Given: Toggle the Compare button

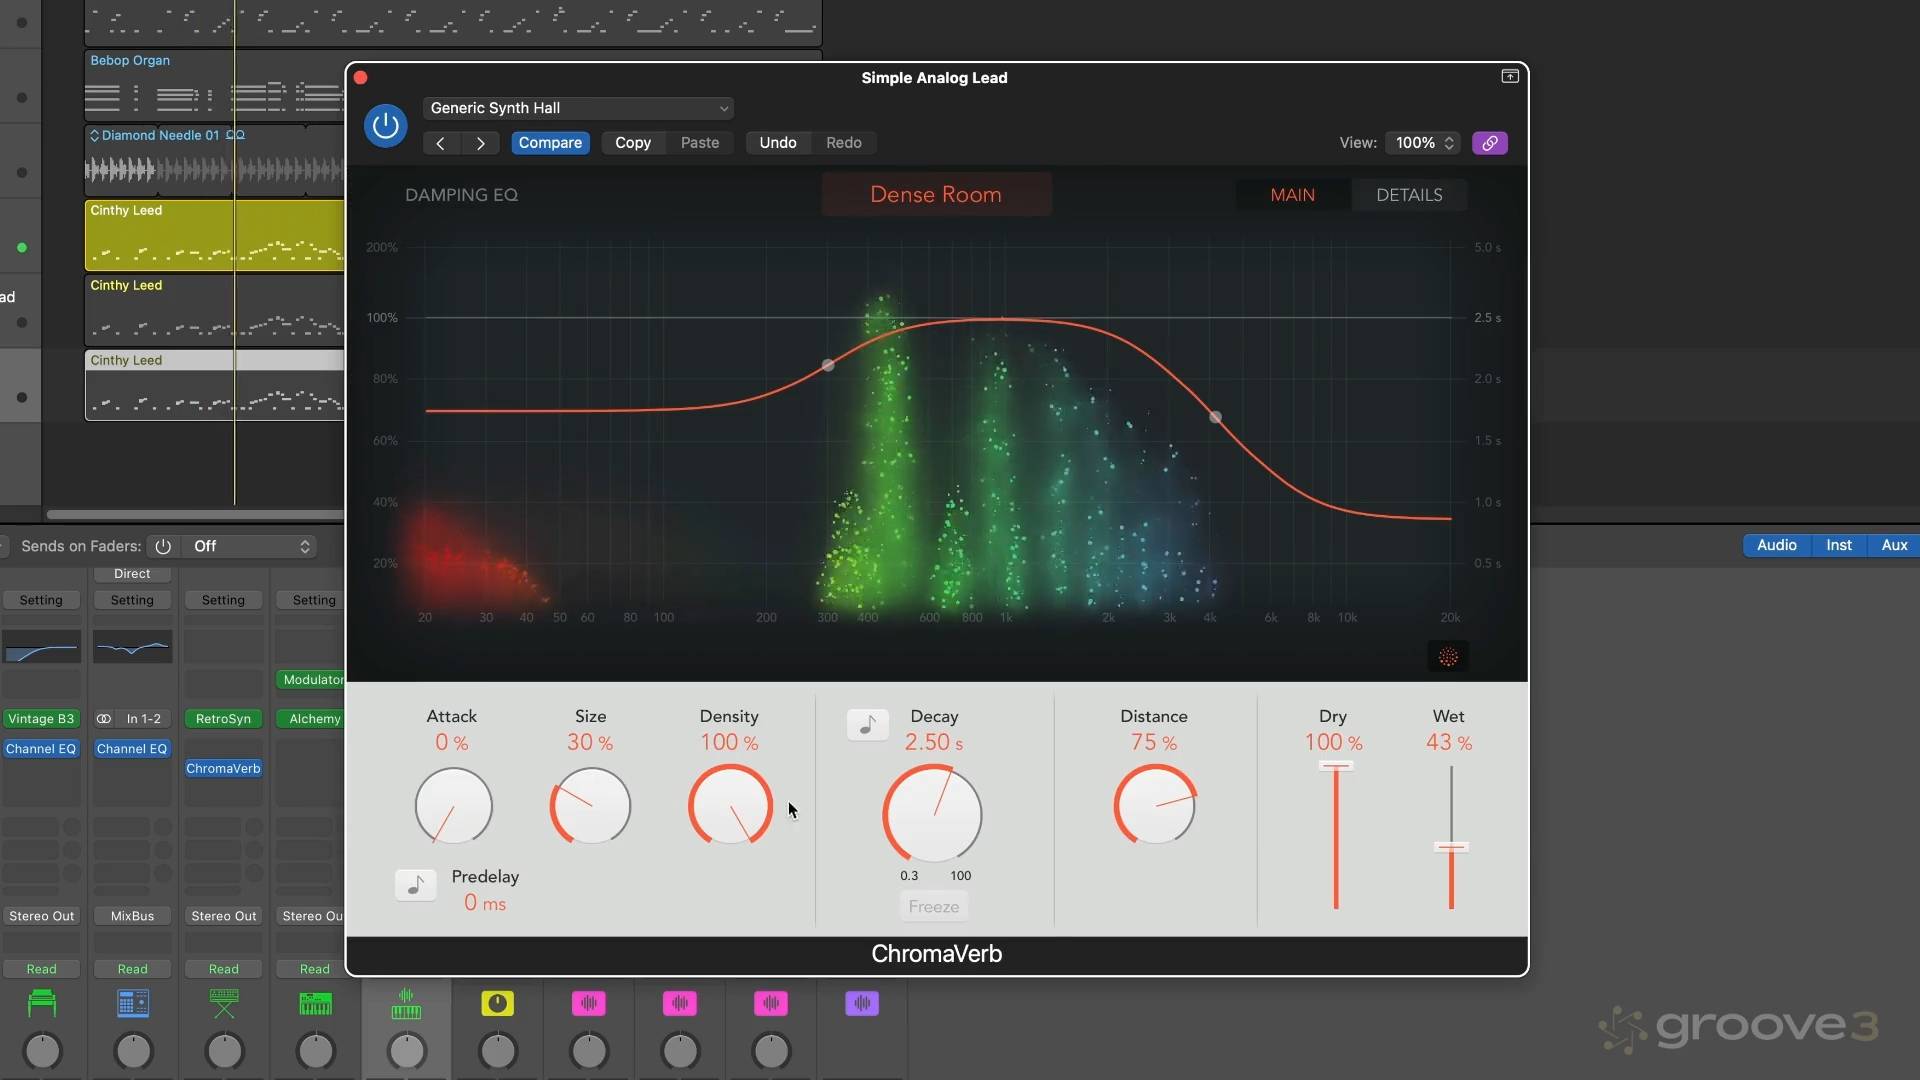Looking at the screenshot, I should point(550,143).
